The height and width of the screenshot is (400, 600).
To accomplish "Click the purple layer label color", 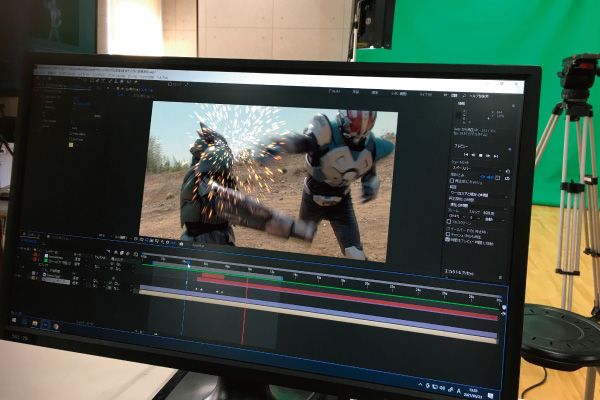I will [33, 273].
